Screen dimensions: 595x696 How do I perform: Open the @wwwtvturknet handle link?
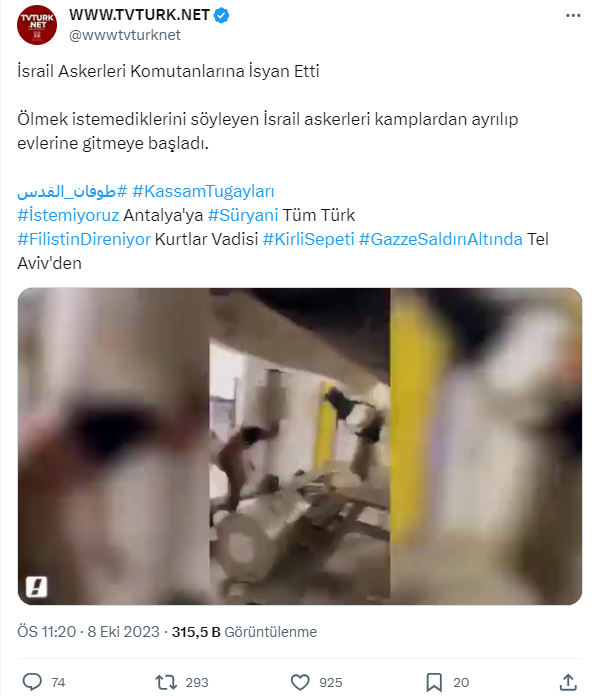click(x=125, y=35)
